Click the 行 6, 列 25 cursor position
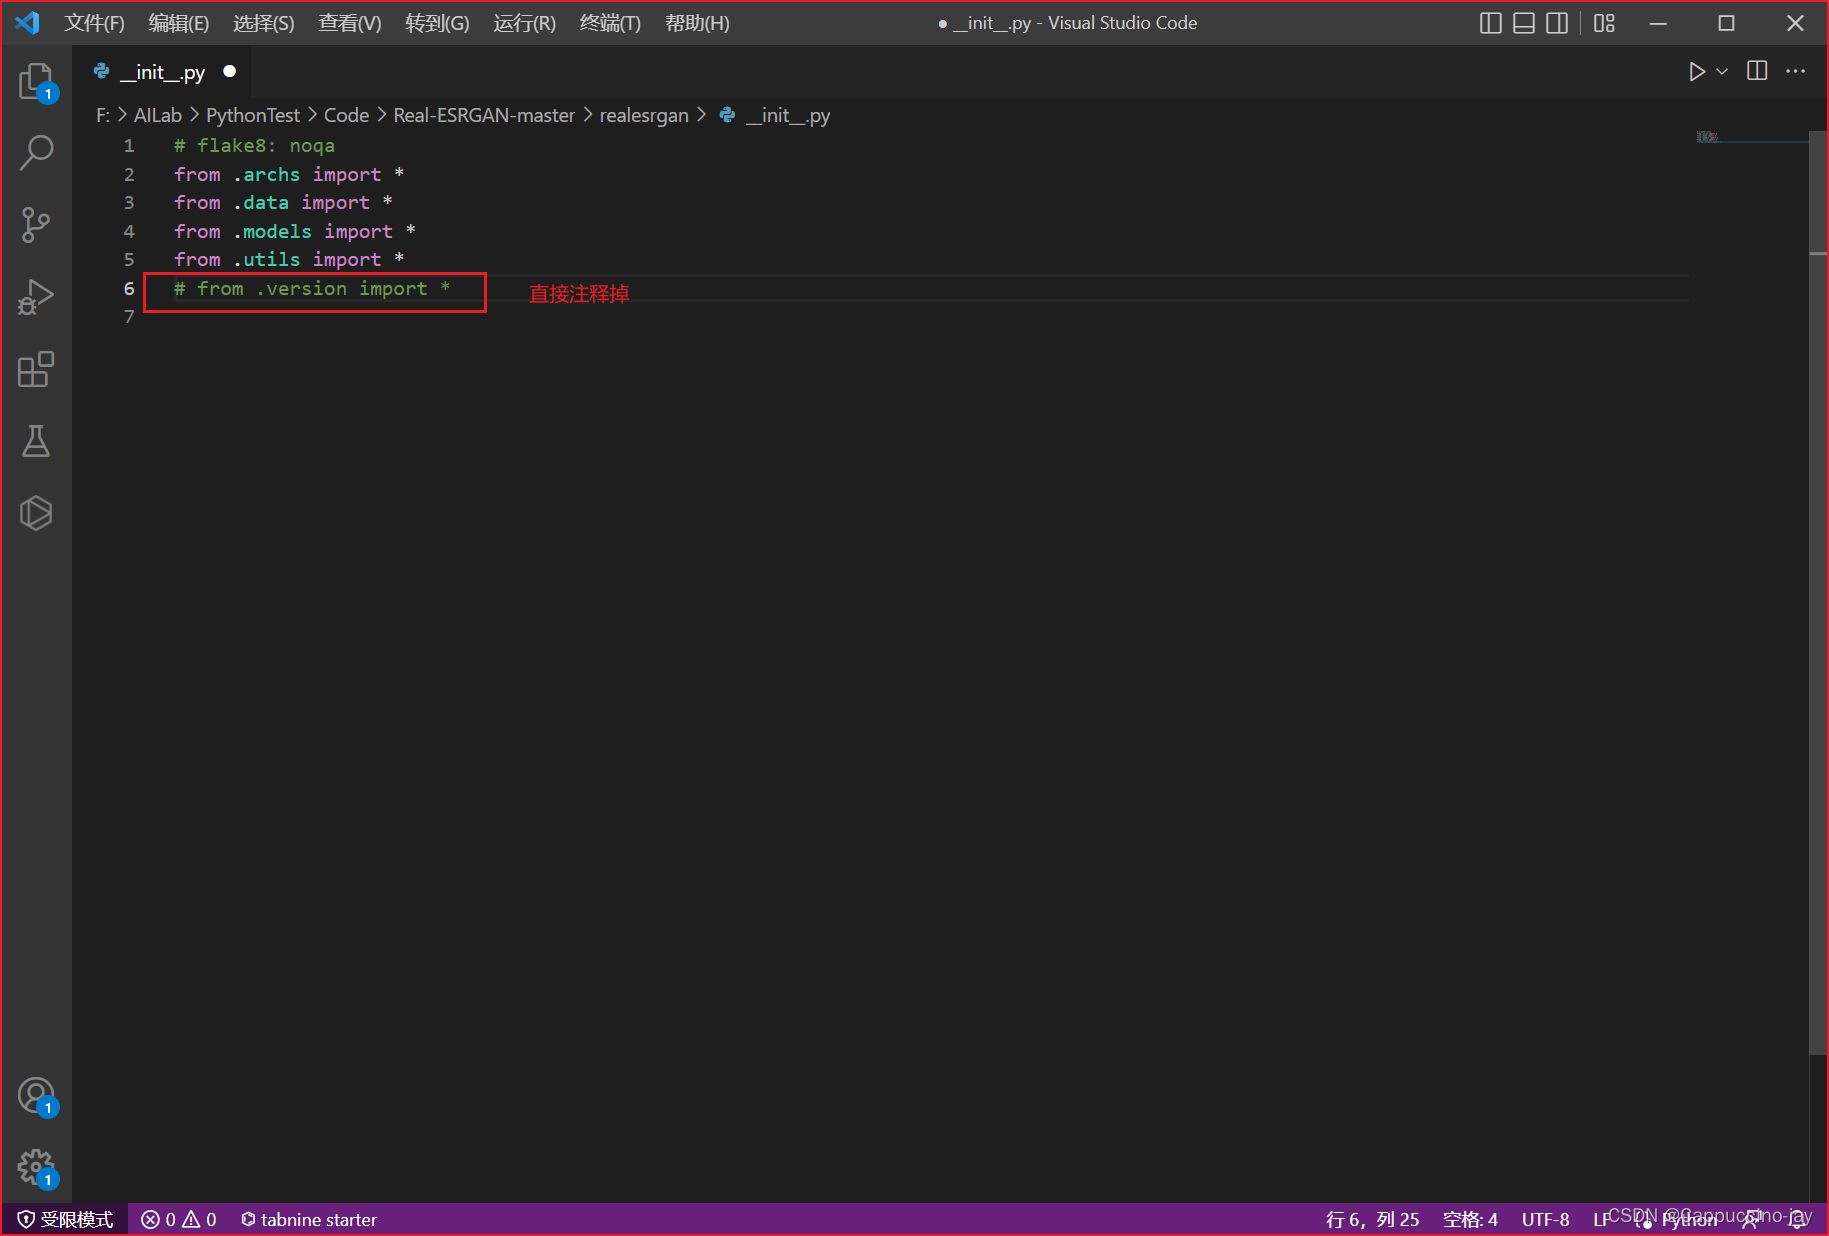 (x=1372, y=1219)
